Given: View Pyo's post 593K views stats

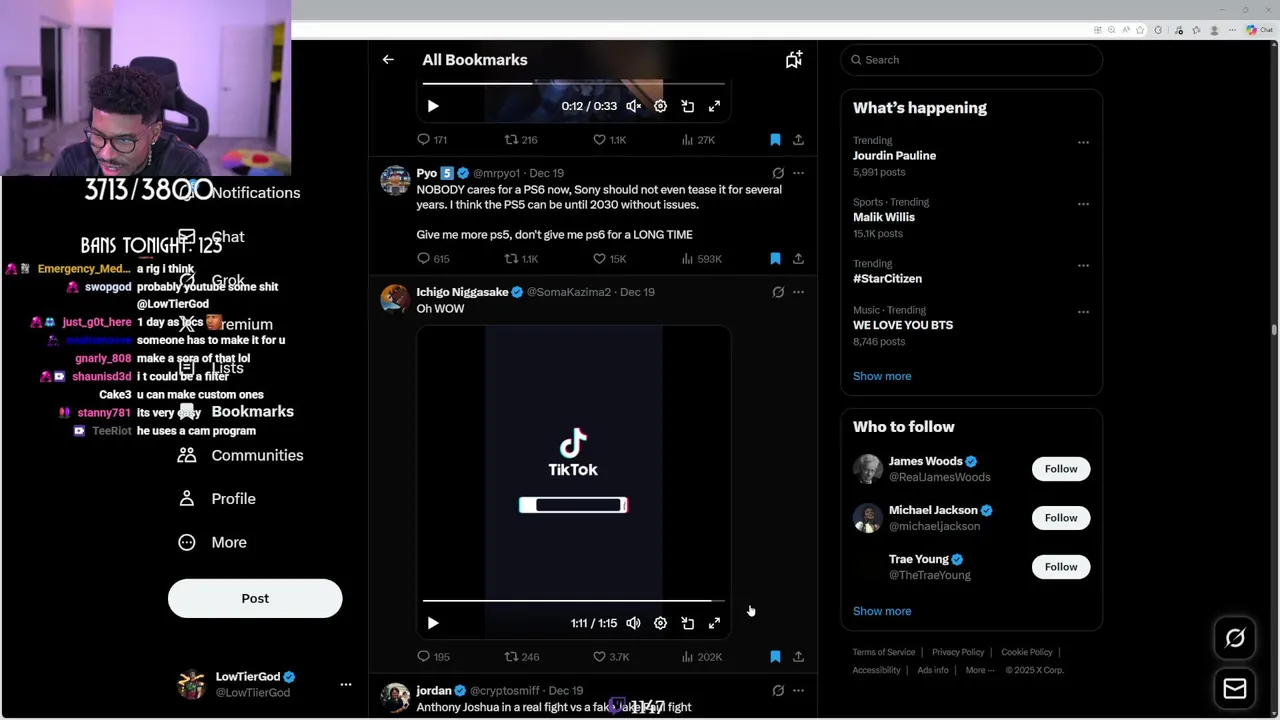Looking at the screenshot, I should 701,259.
